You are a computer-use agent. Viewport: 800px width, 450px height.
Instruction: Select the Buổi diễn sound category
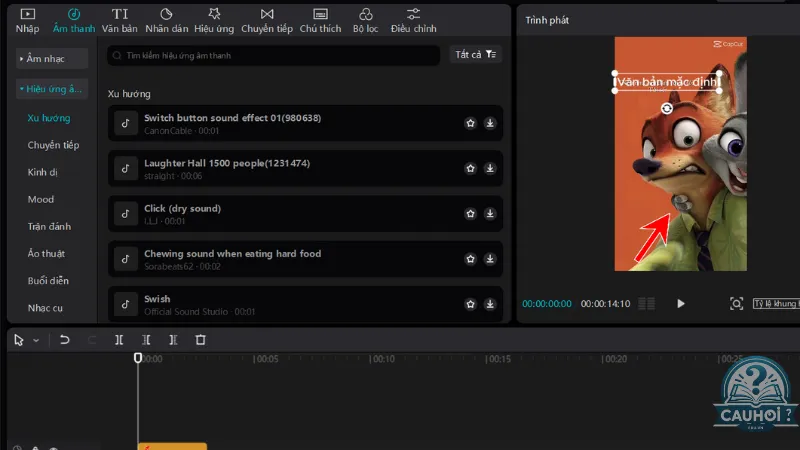coord(48,280)
